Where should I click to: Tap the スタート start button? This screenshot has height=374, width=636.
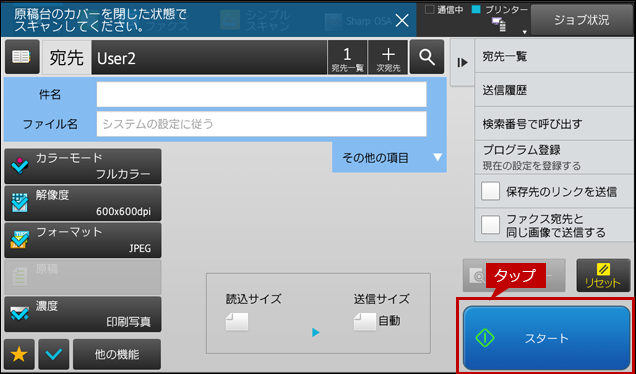pos(546,338)
